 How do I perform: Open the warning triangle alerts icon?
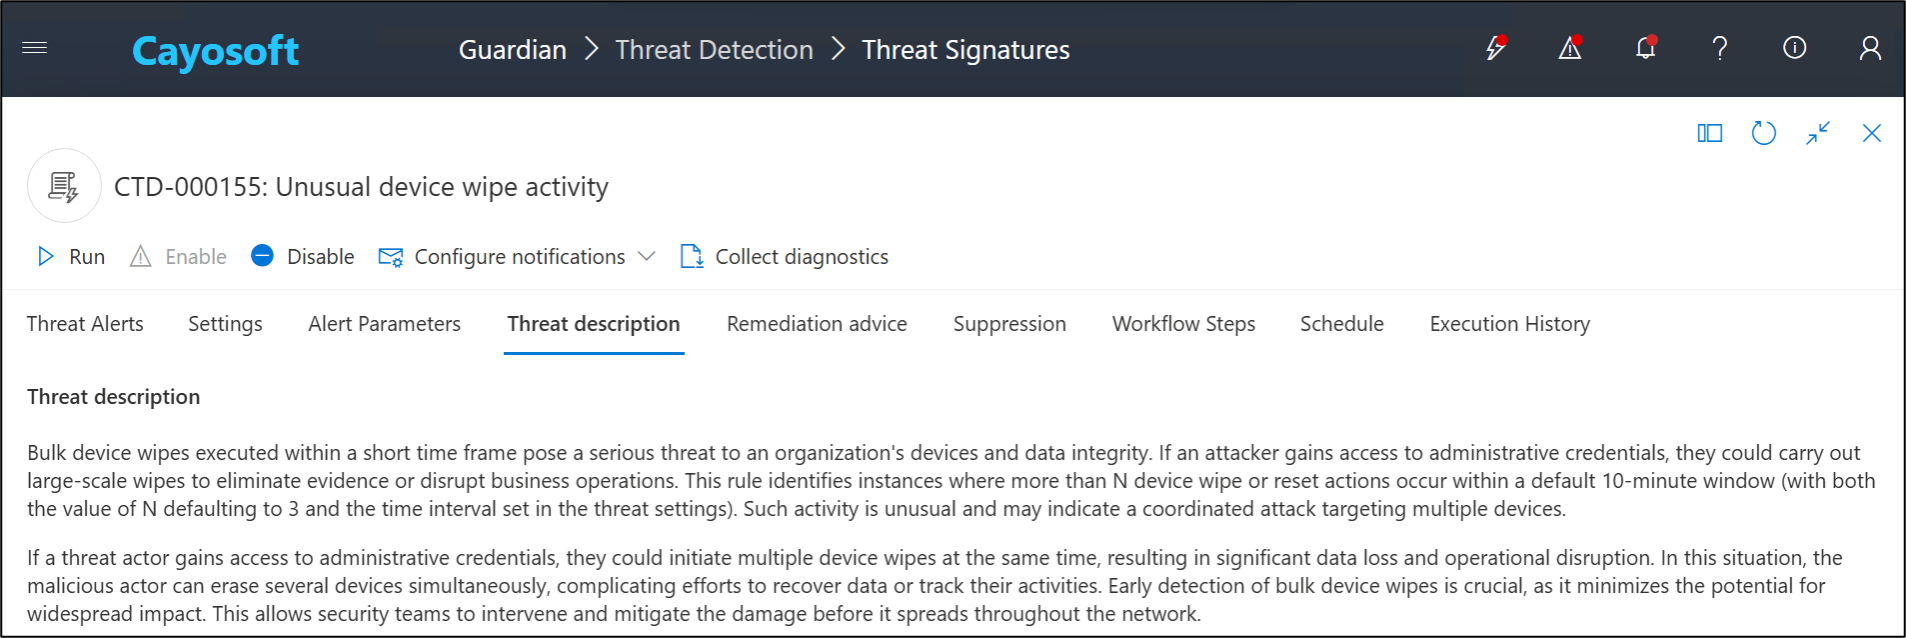(1570, 48)
